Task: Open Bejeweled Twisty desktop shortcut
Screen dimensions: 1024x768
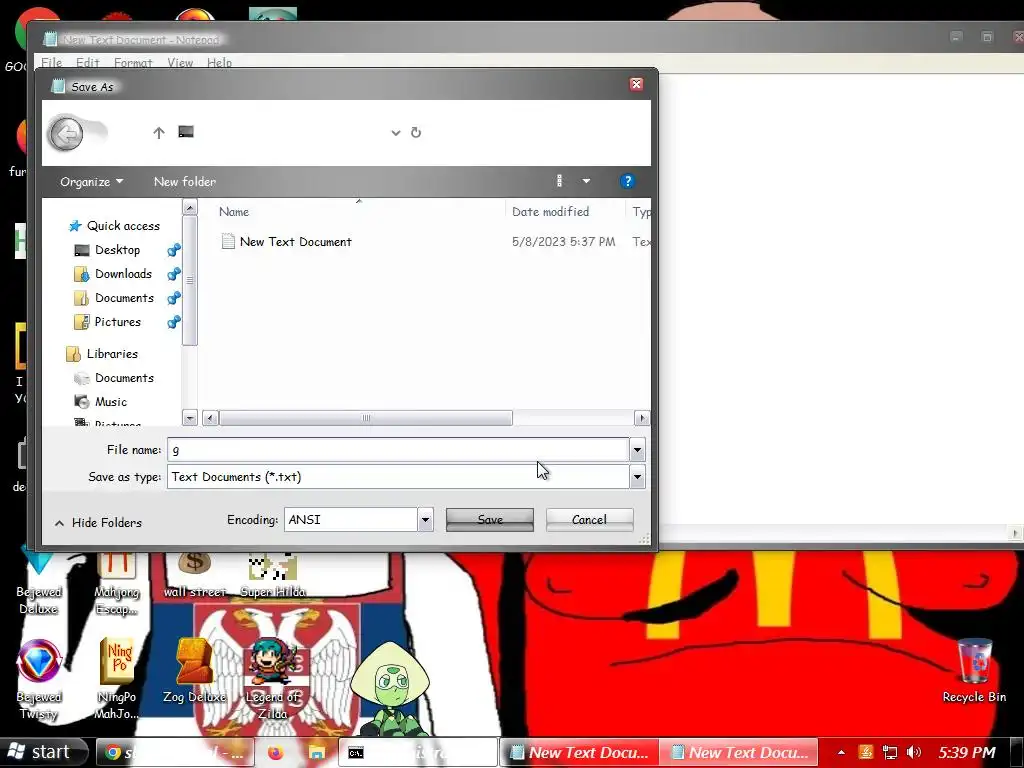Action: [39, 679]
